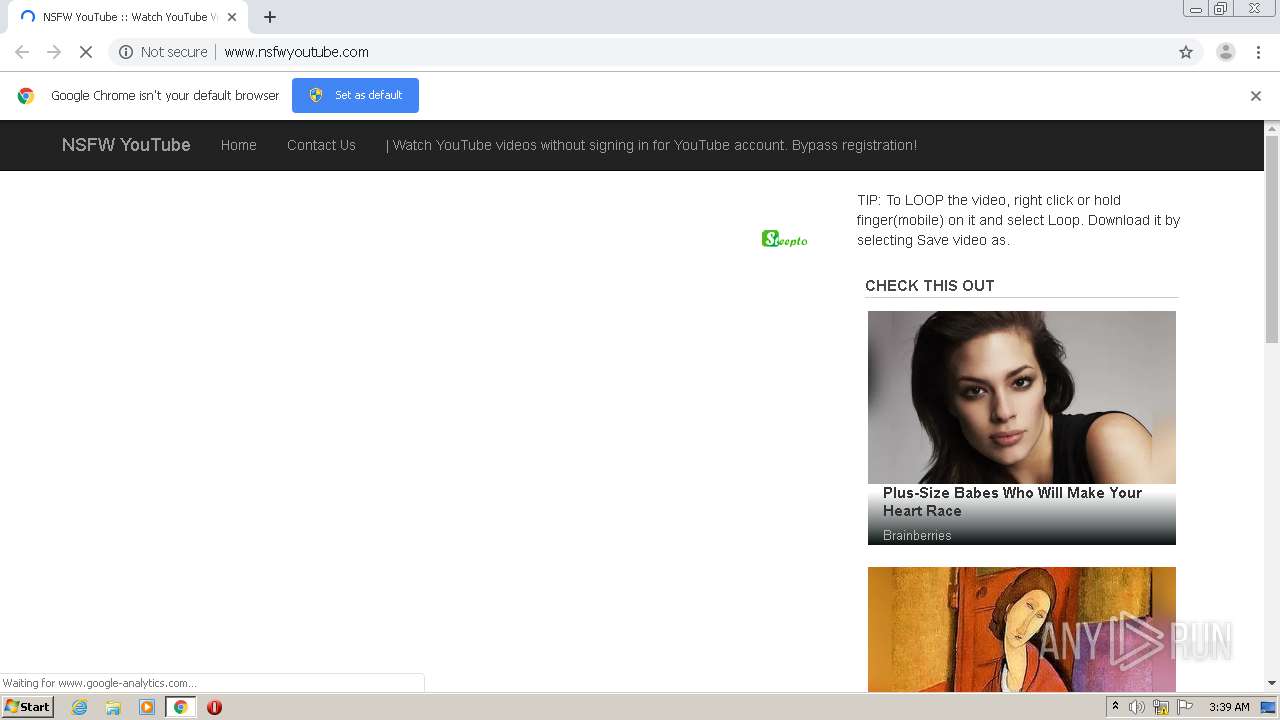
Task: Show hidden tray icons arrow
Action: 1116,707
